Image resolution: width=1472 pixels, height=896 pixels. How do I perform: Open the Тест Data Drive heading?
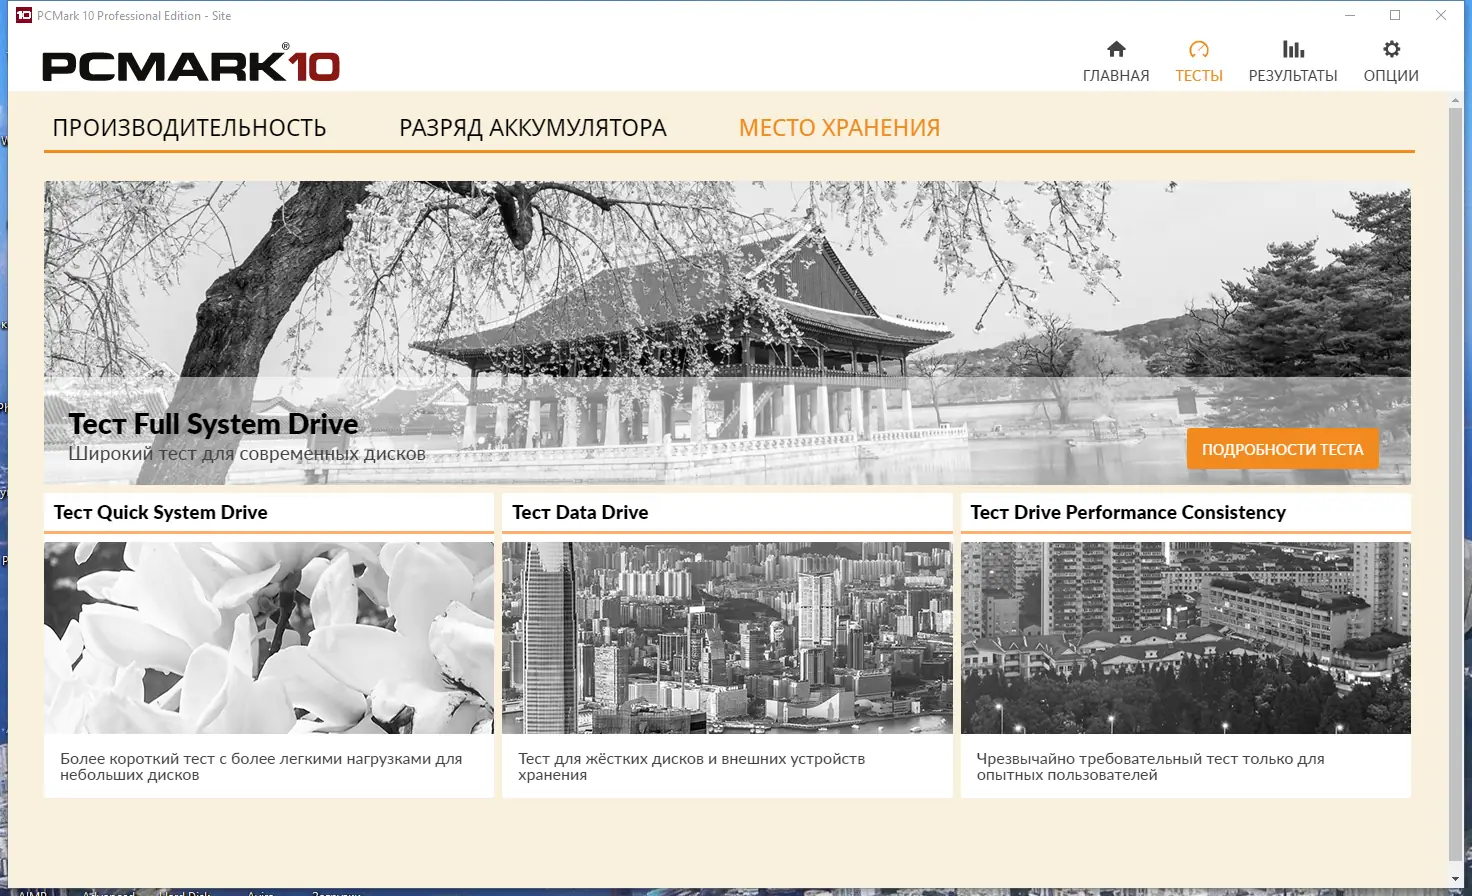point(580,512)
